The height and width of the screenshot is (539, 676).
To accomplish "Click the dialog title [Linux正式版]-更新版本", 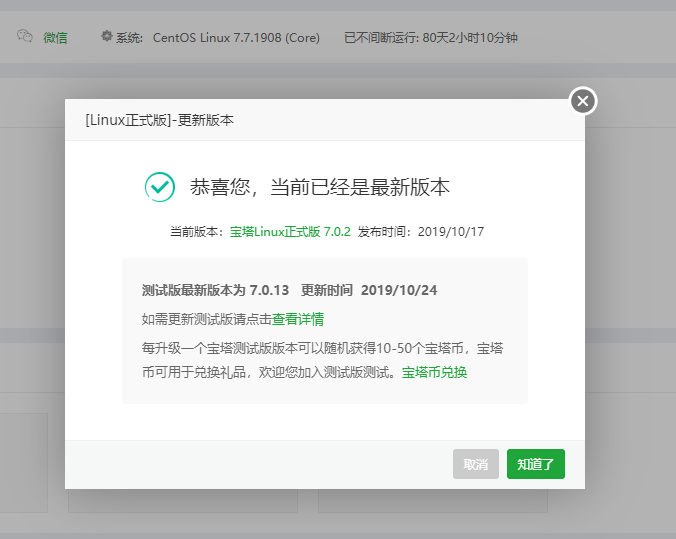I will click(160, 120).
